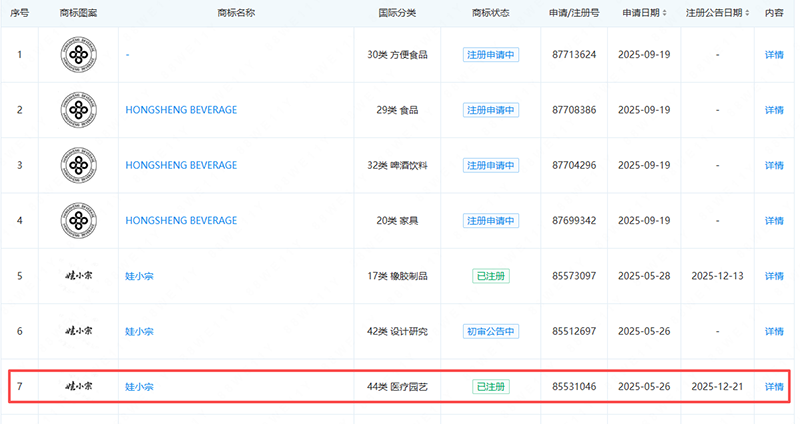Open the 娃小宗 logo in highlighted row 7
The height and width of the screenshot is (424, 800).
pos(78,386)
